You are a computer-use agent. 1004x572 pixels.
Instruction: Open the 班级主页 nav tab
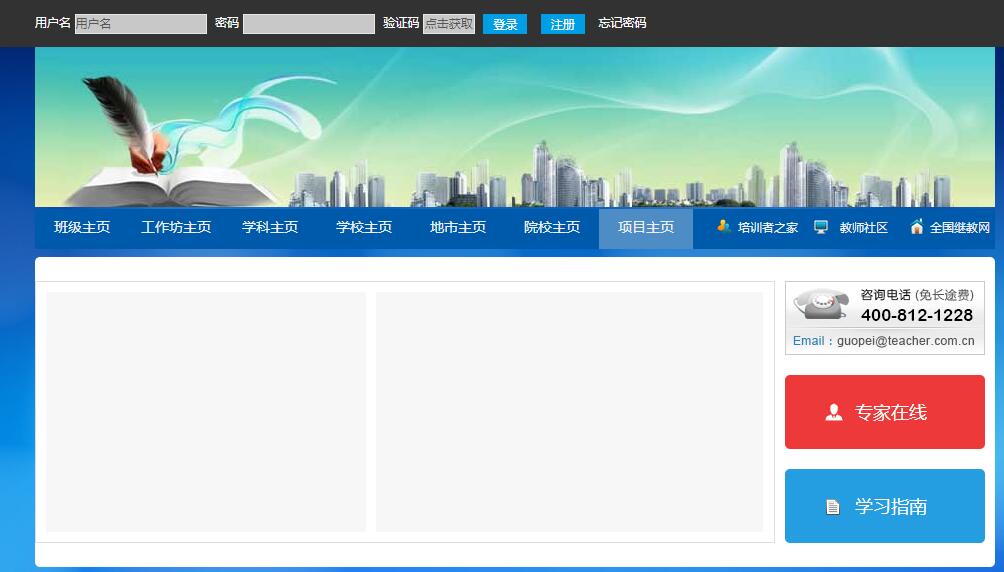click(x=82, y=227)
